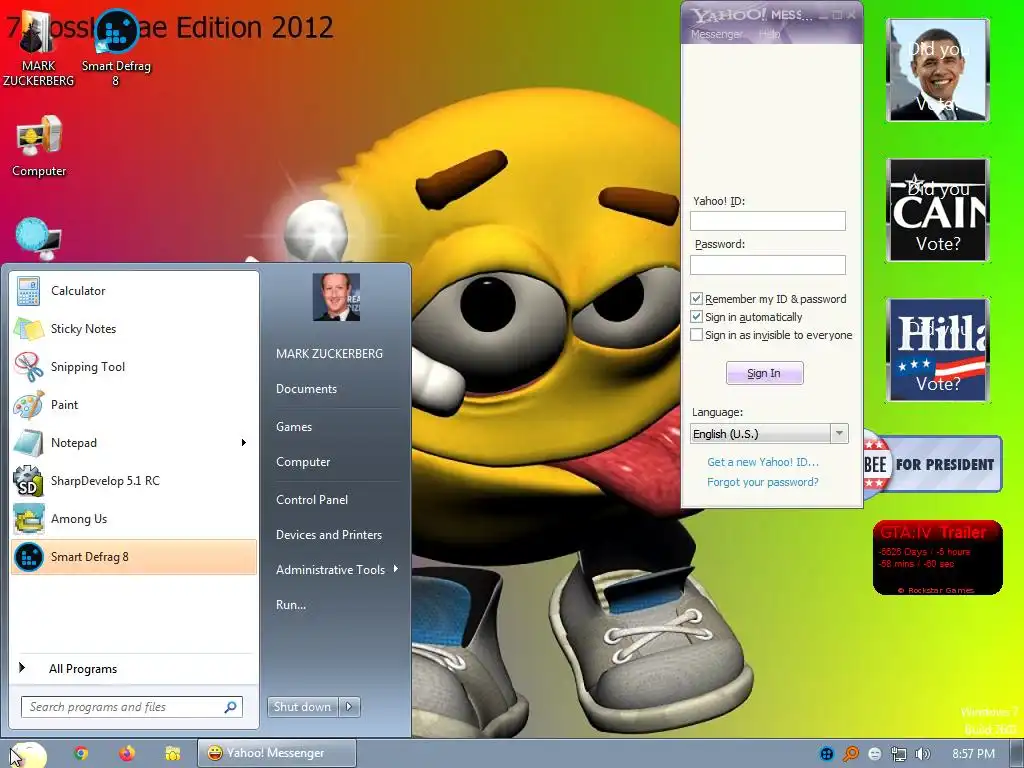Click the Mark Zuckerberg user picture

[x=336, y=297]
